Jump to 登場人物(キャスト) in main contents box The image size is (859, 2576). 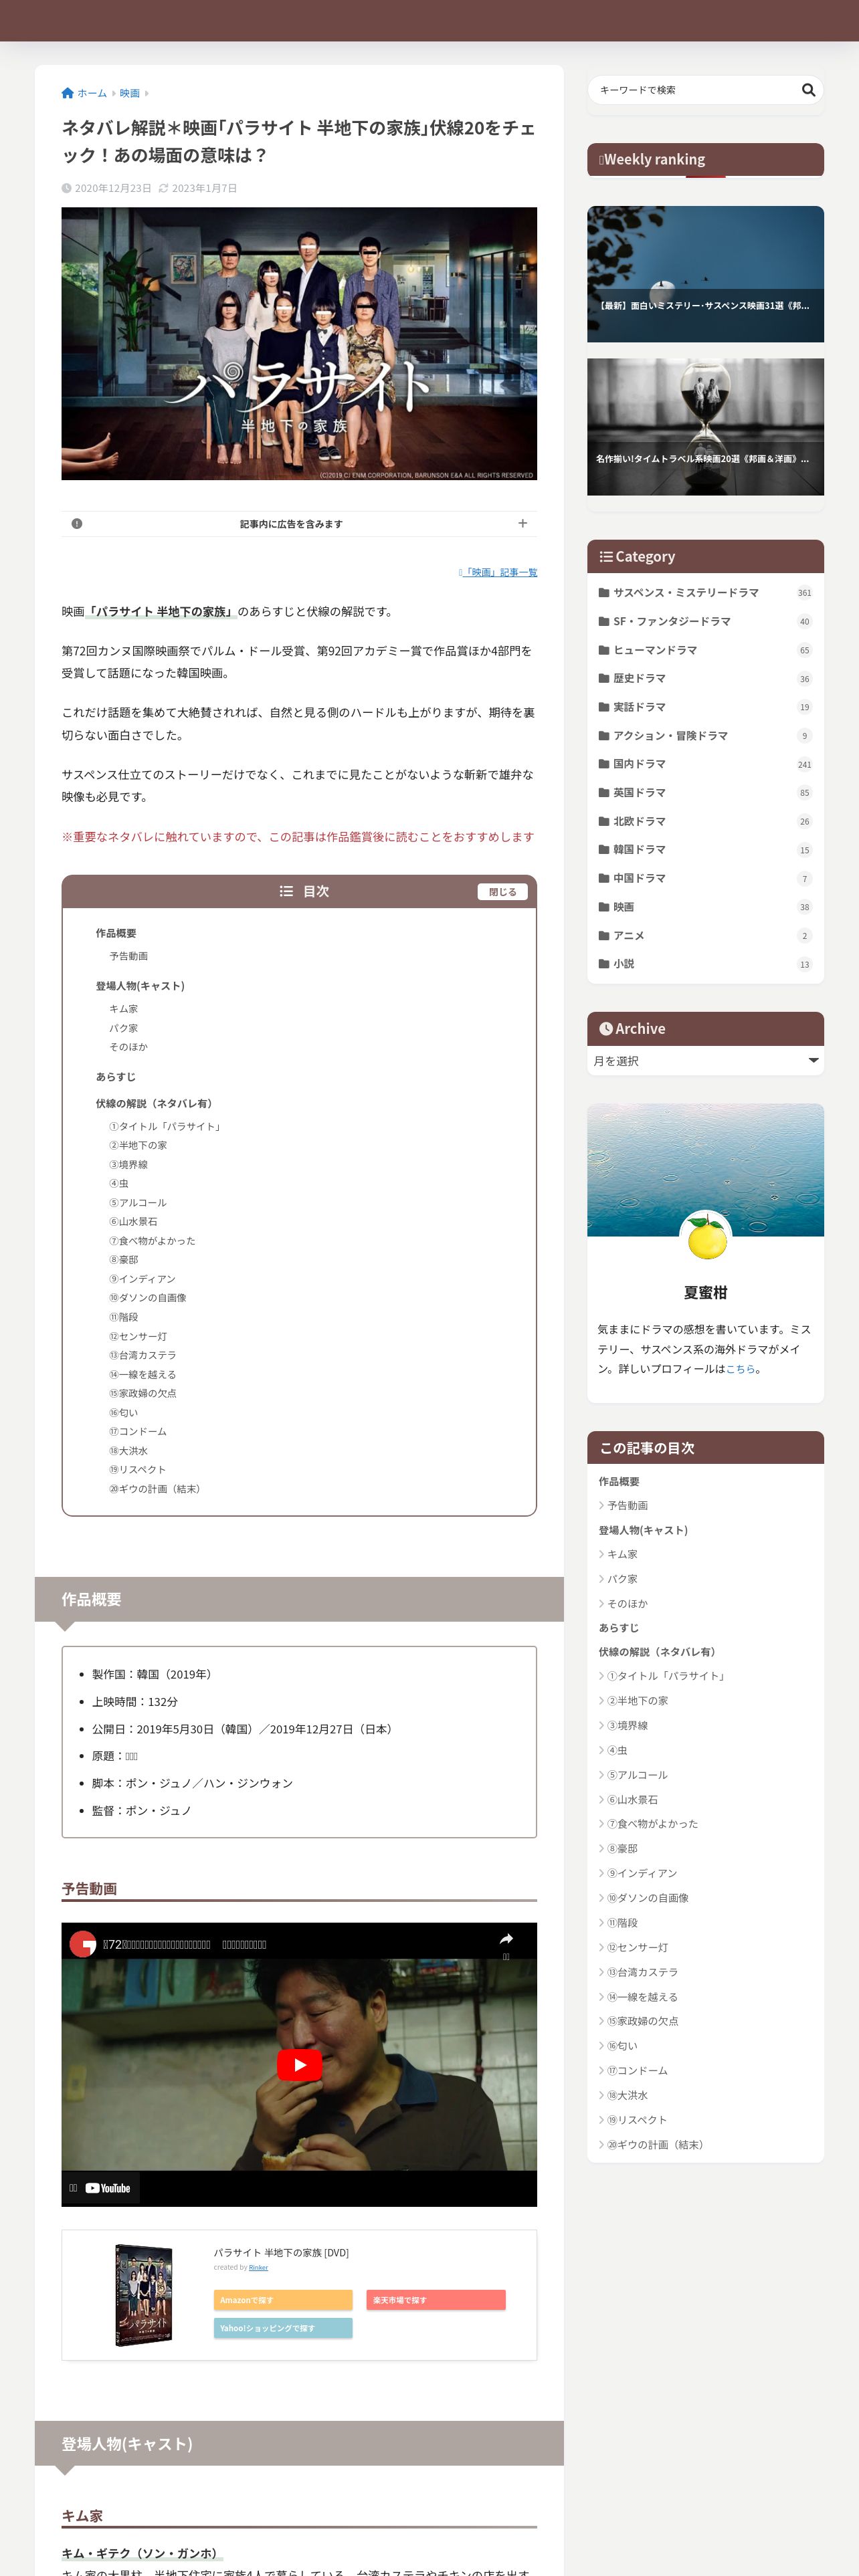tap(140, 986)
